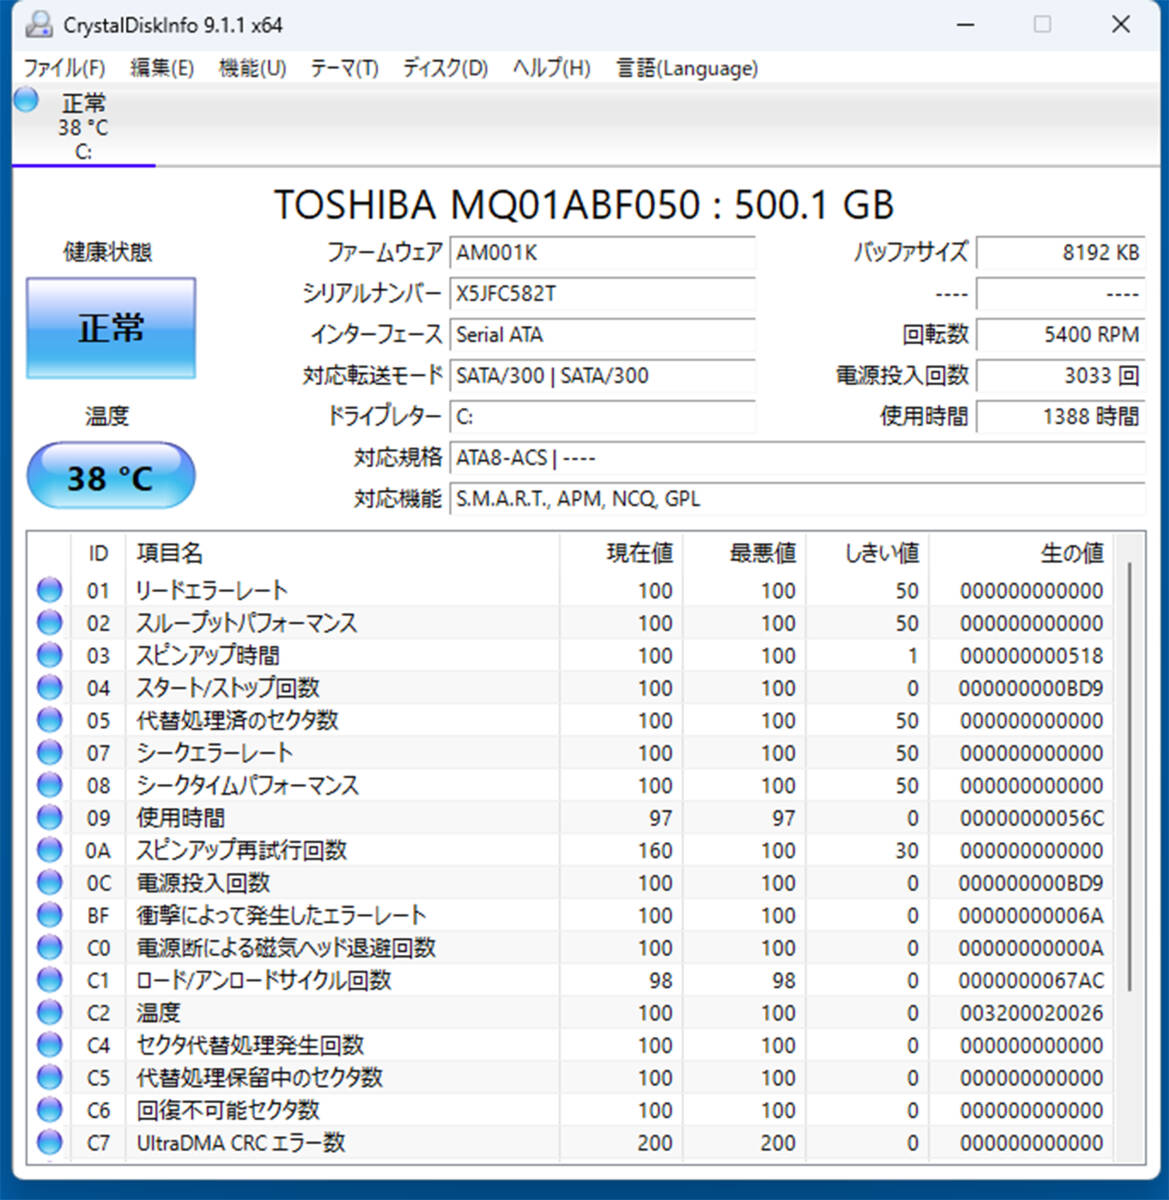
Task: Select the C: drive tab showing 38 °C
Action: pyautogui.click(x=83, y=126)
